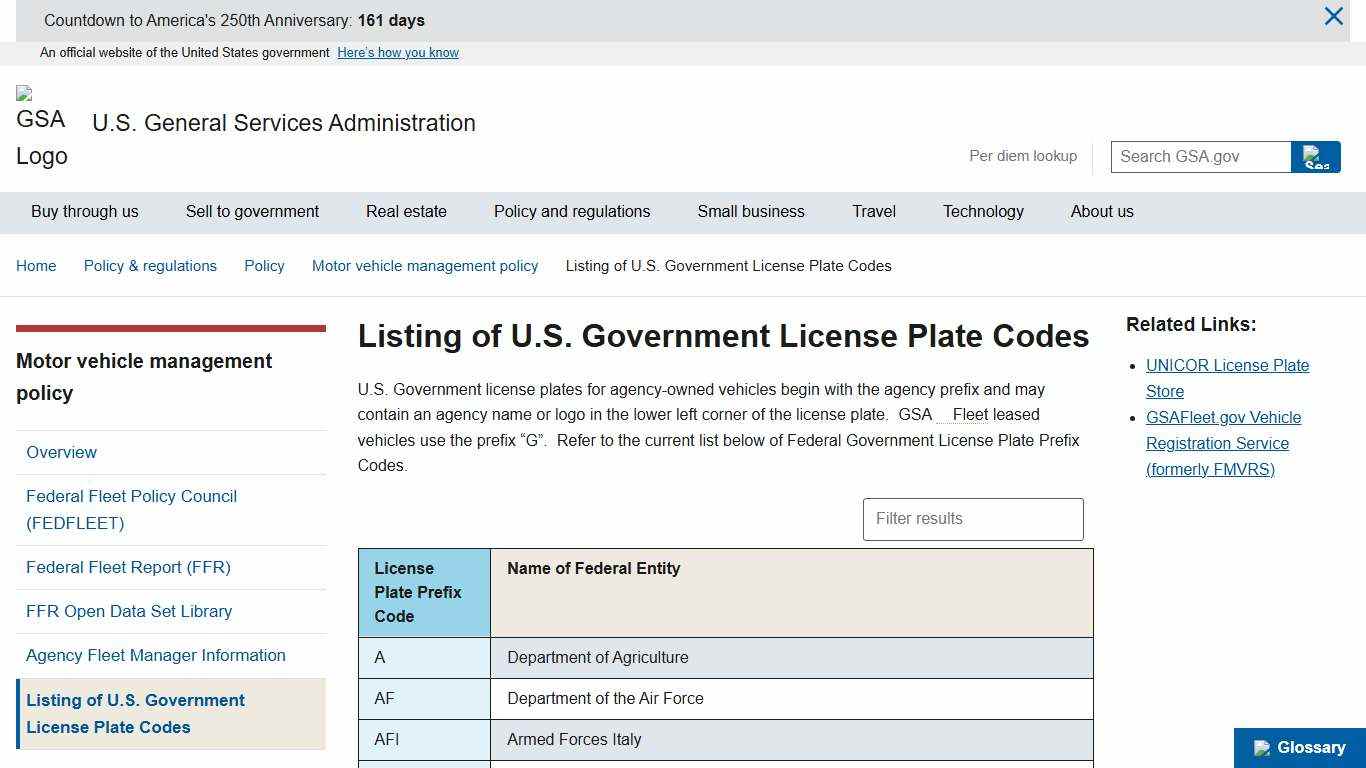Open the About us menu
The width and height of the screenshot is (1366, 768).
coord(1102,211)
